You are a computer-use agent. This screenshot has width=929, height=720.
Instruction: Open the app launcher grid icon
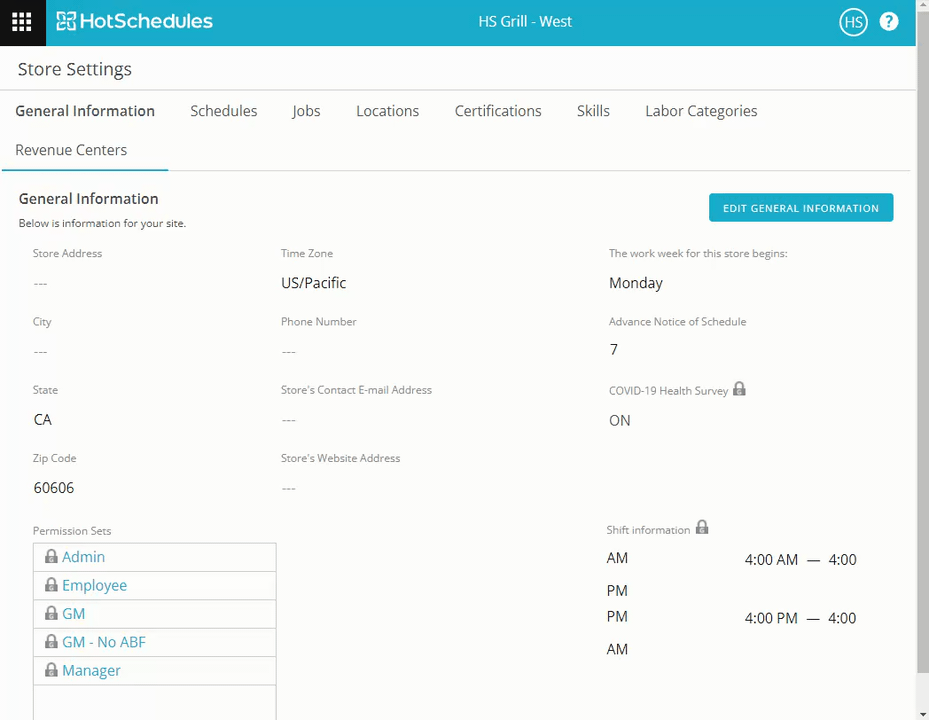[22, 22]
